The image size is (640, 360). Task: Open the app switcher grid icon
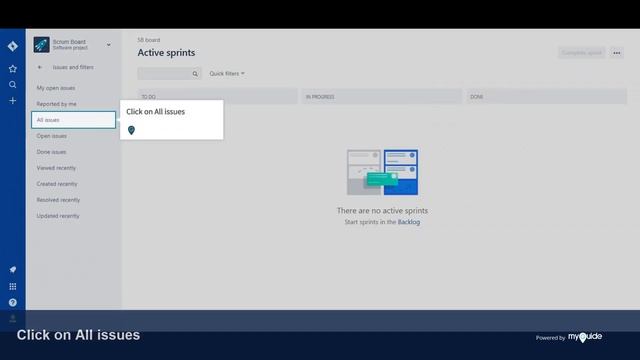tap(13, 287)
